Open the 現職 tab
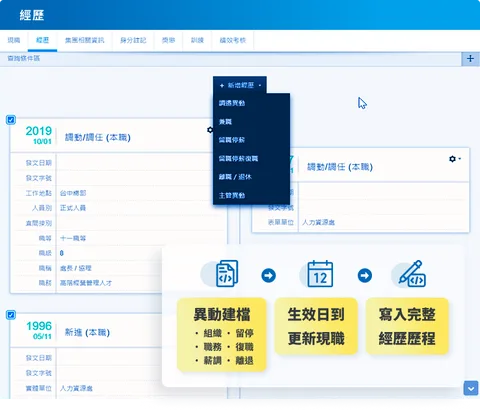 click(14, 40)
